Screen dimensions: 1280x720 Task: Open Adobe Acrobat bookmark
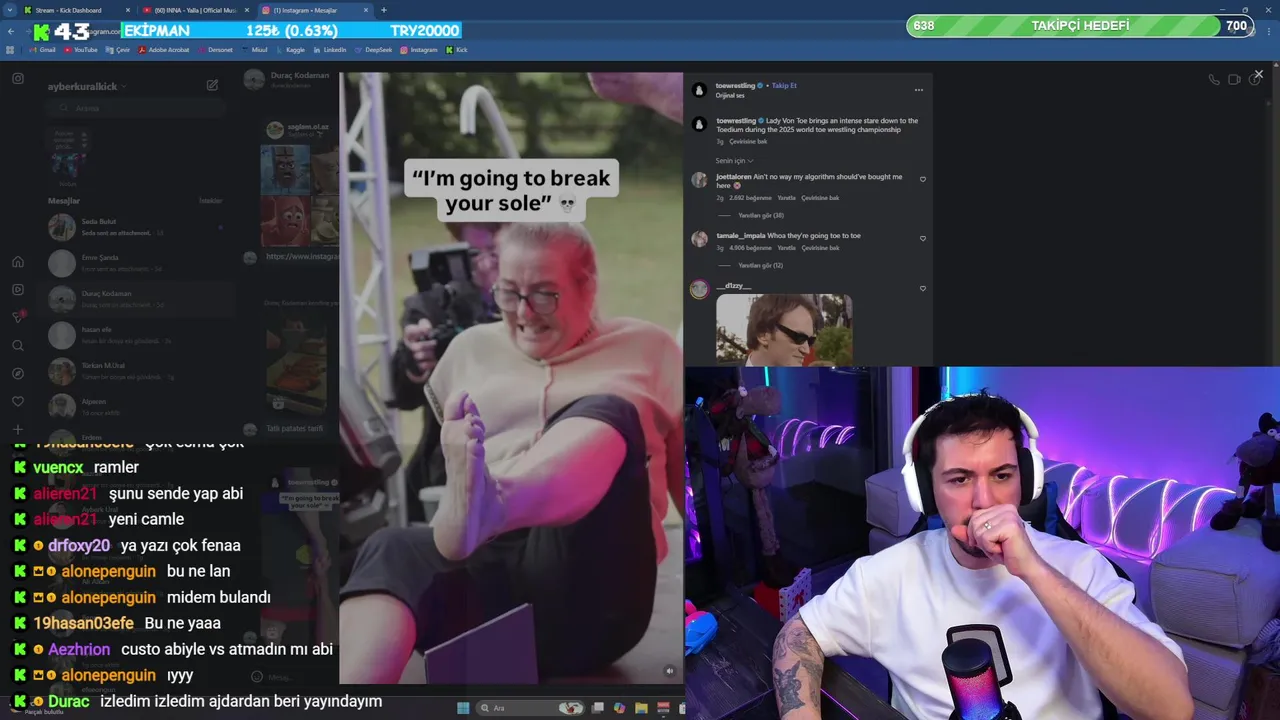tap(164, 49)
